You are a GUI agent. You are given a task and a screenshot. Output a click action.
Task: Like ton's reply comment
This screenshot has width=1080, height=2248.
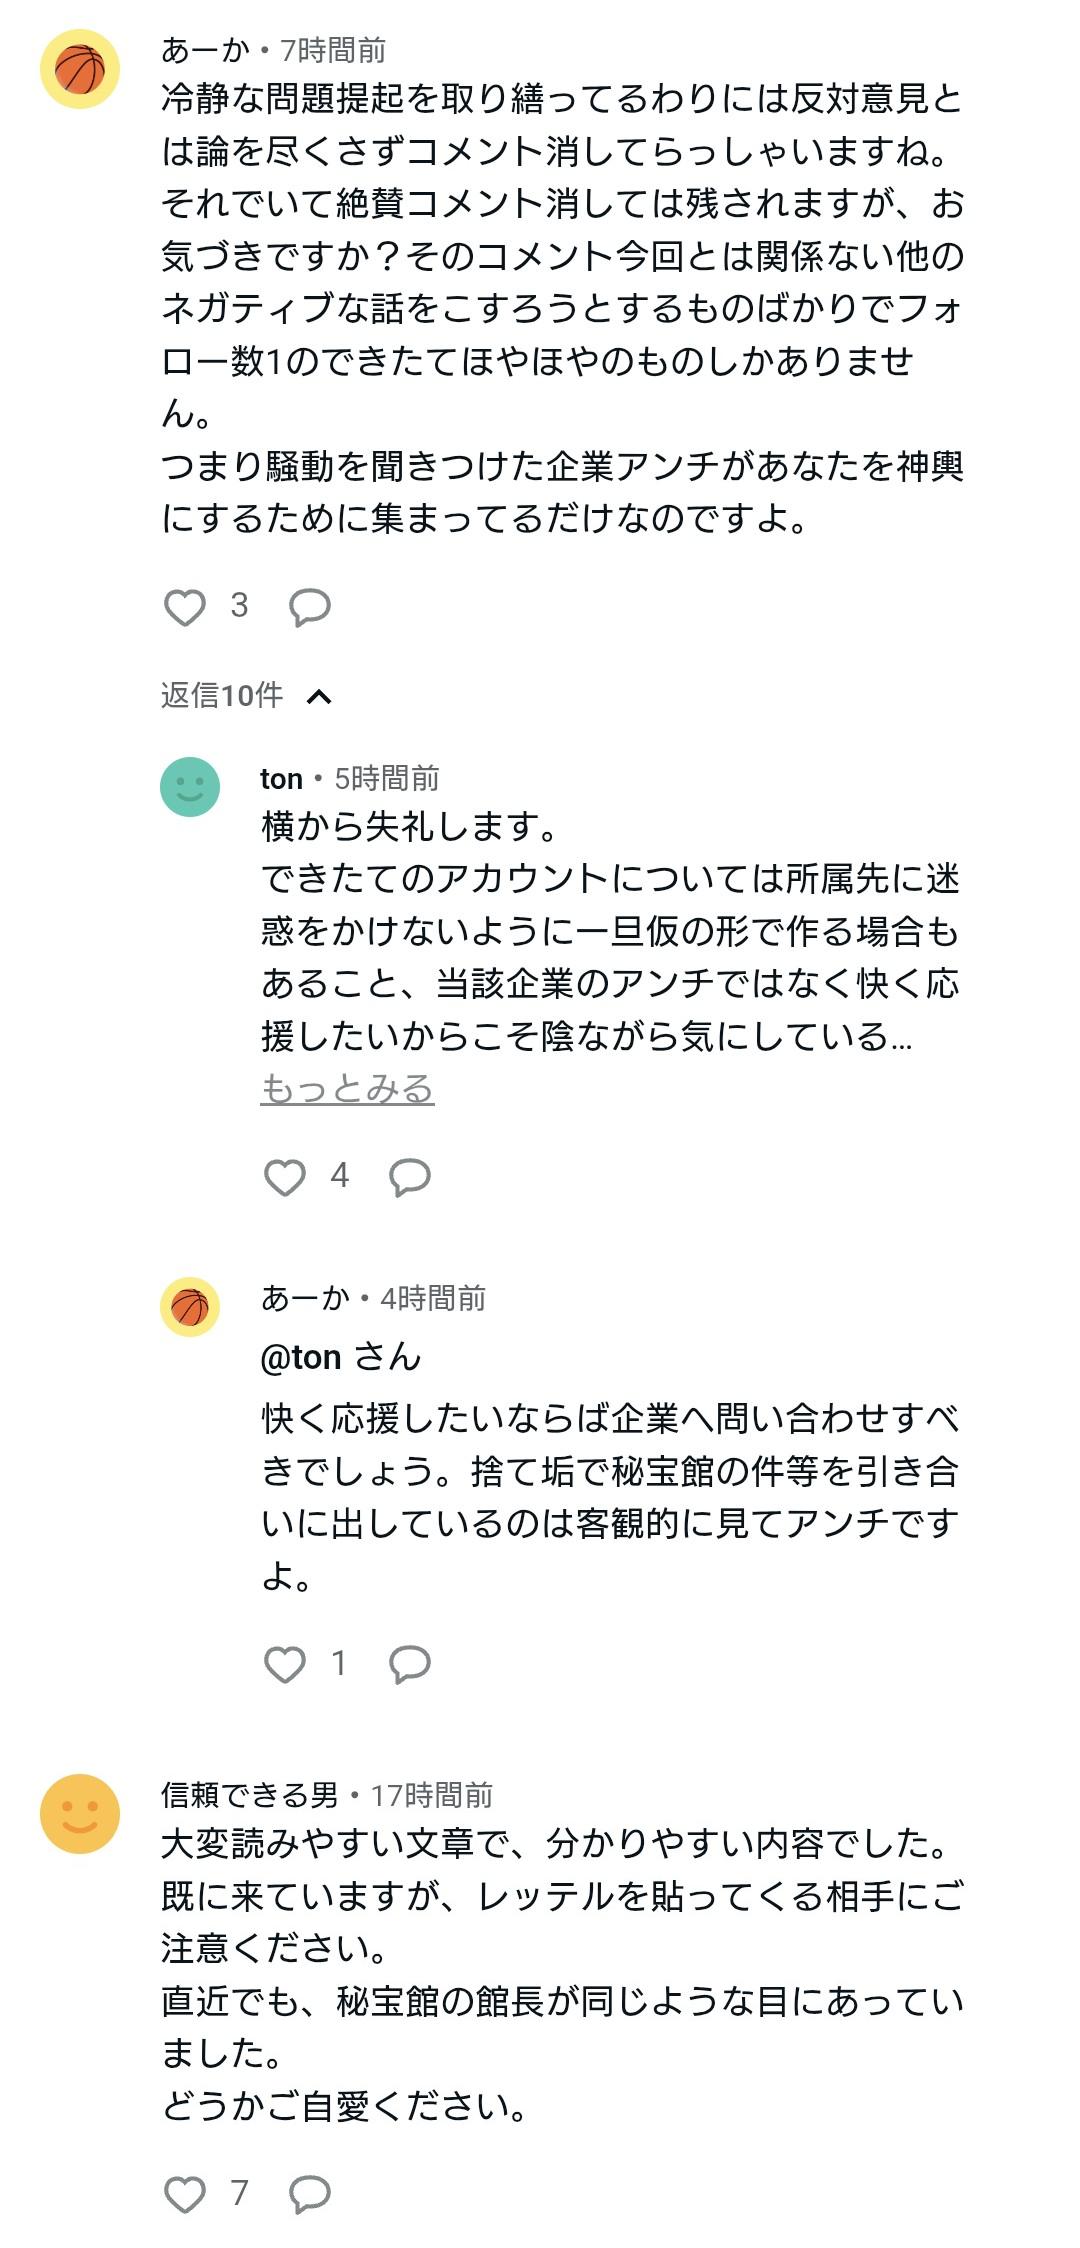[x=285, y=1177]
